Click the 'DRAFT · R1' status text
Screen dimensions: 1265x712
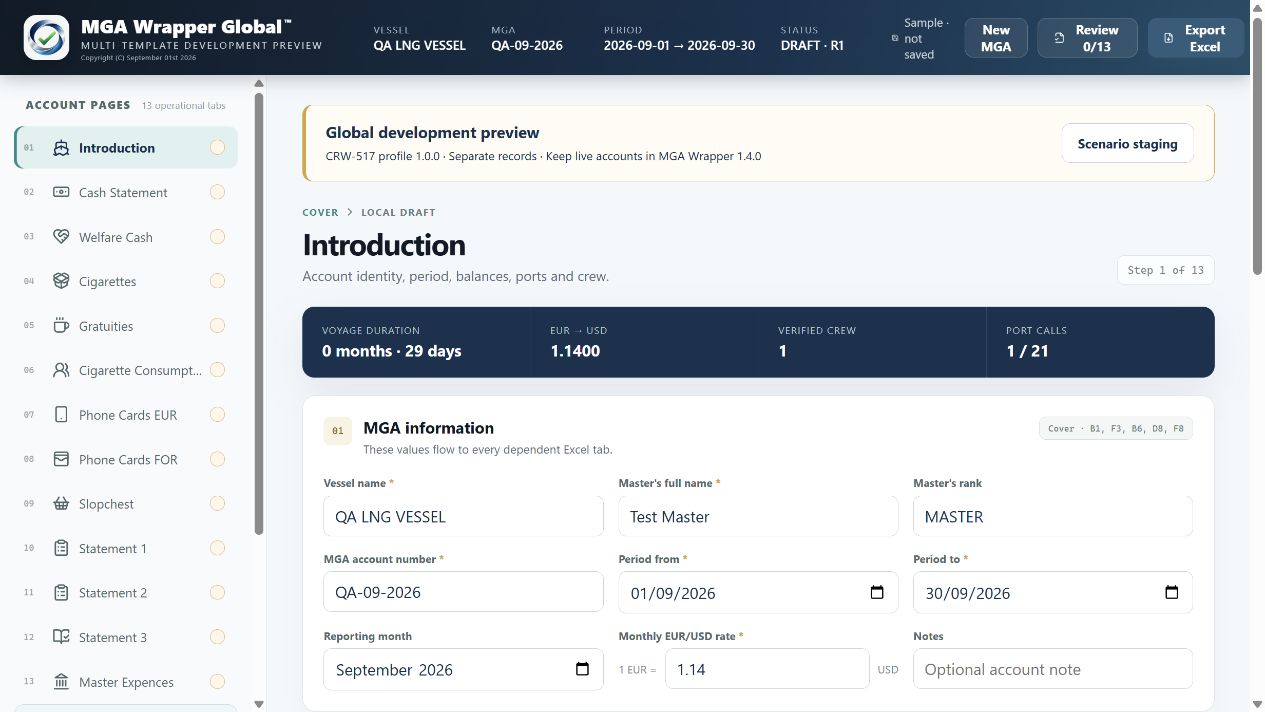click(812, 45)
